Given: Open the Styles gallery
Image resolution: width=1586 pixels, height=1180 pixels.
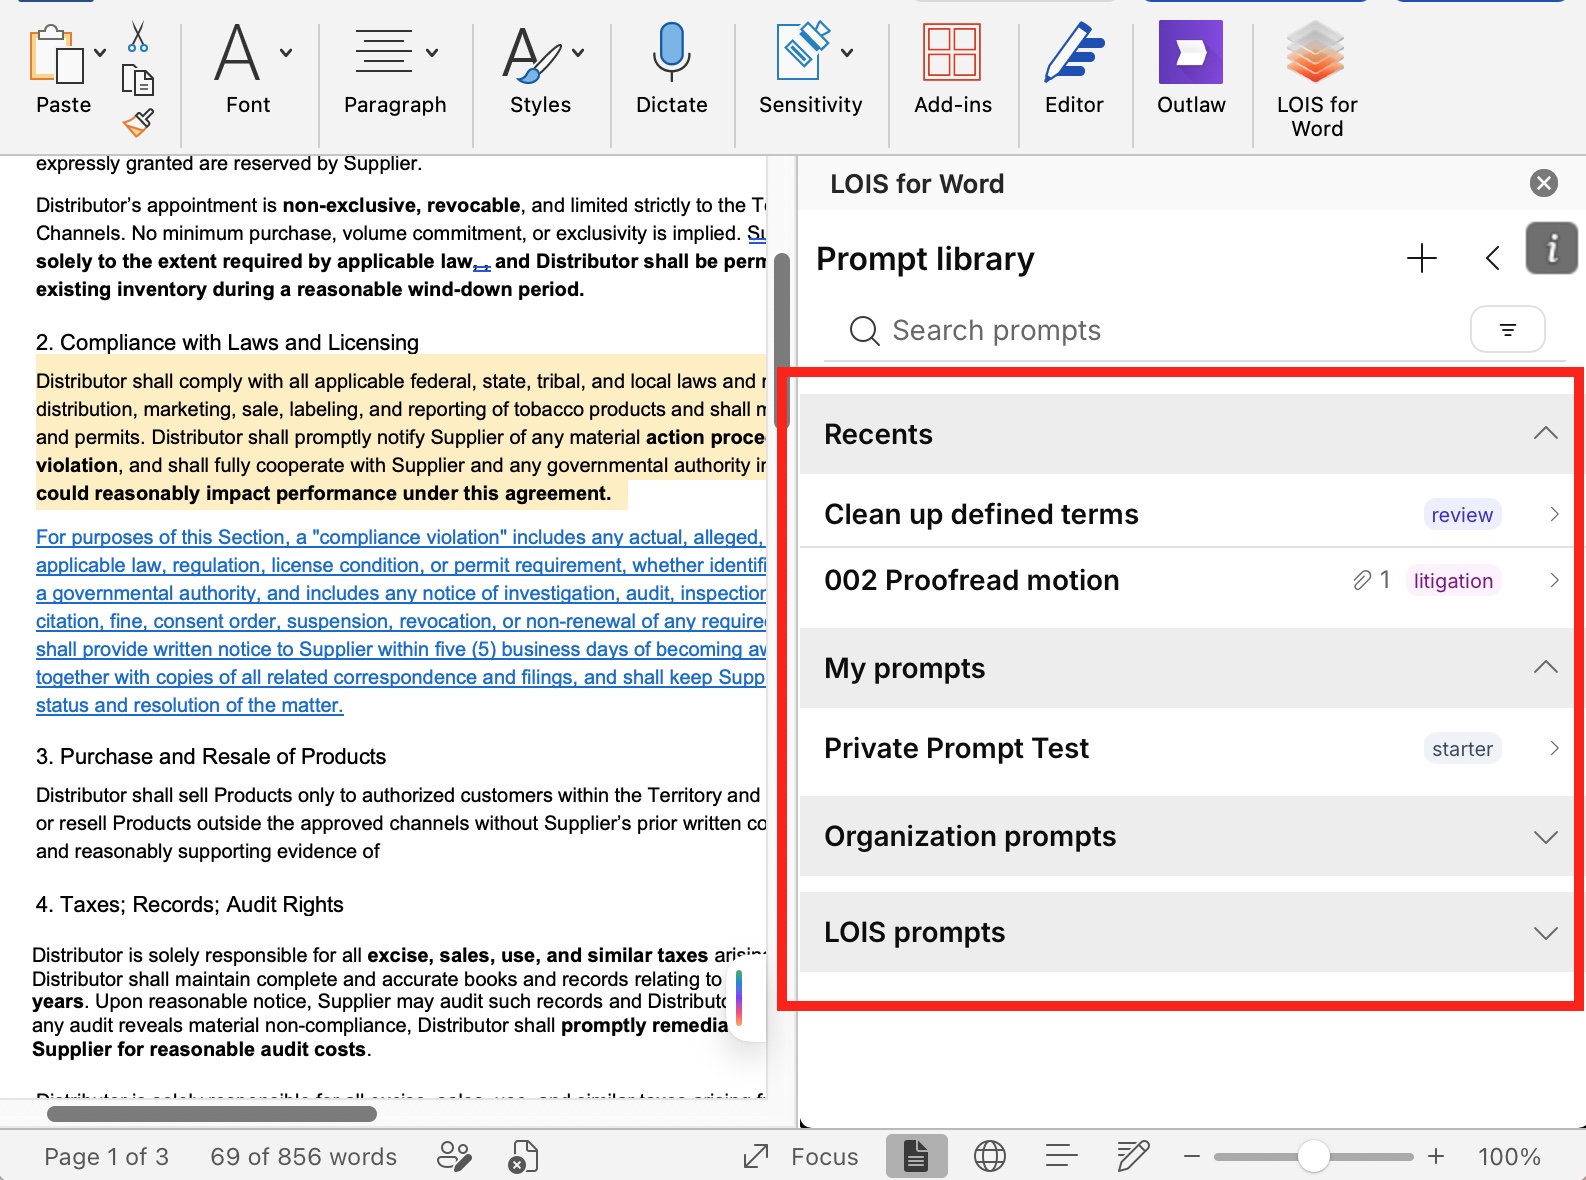Looking at the screenshot, I should (x=541, y=70).
